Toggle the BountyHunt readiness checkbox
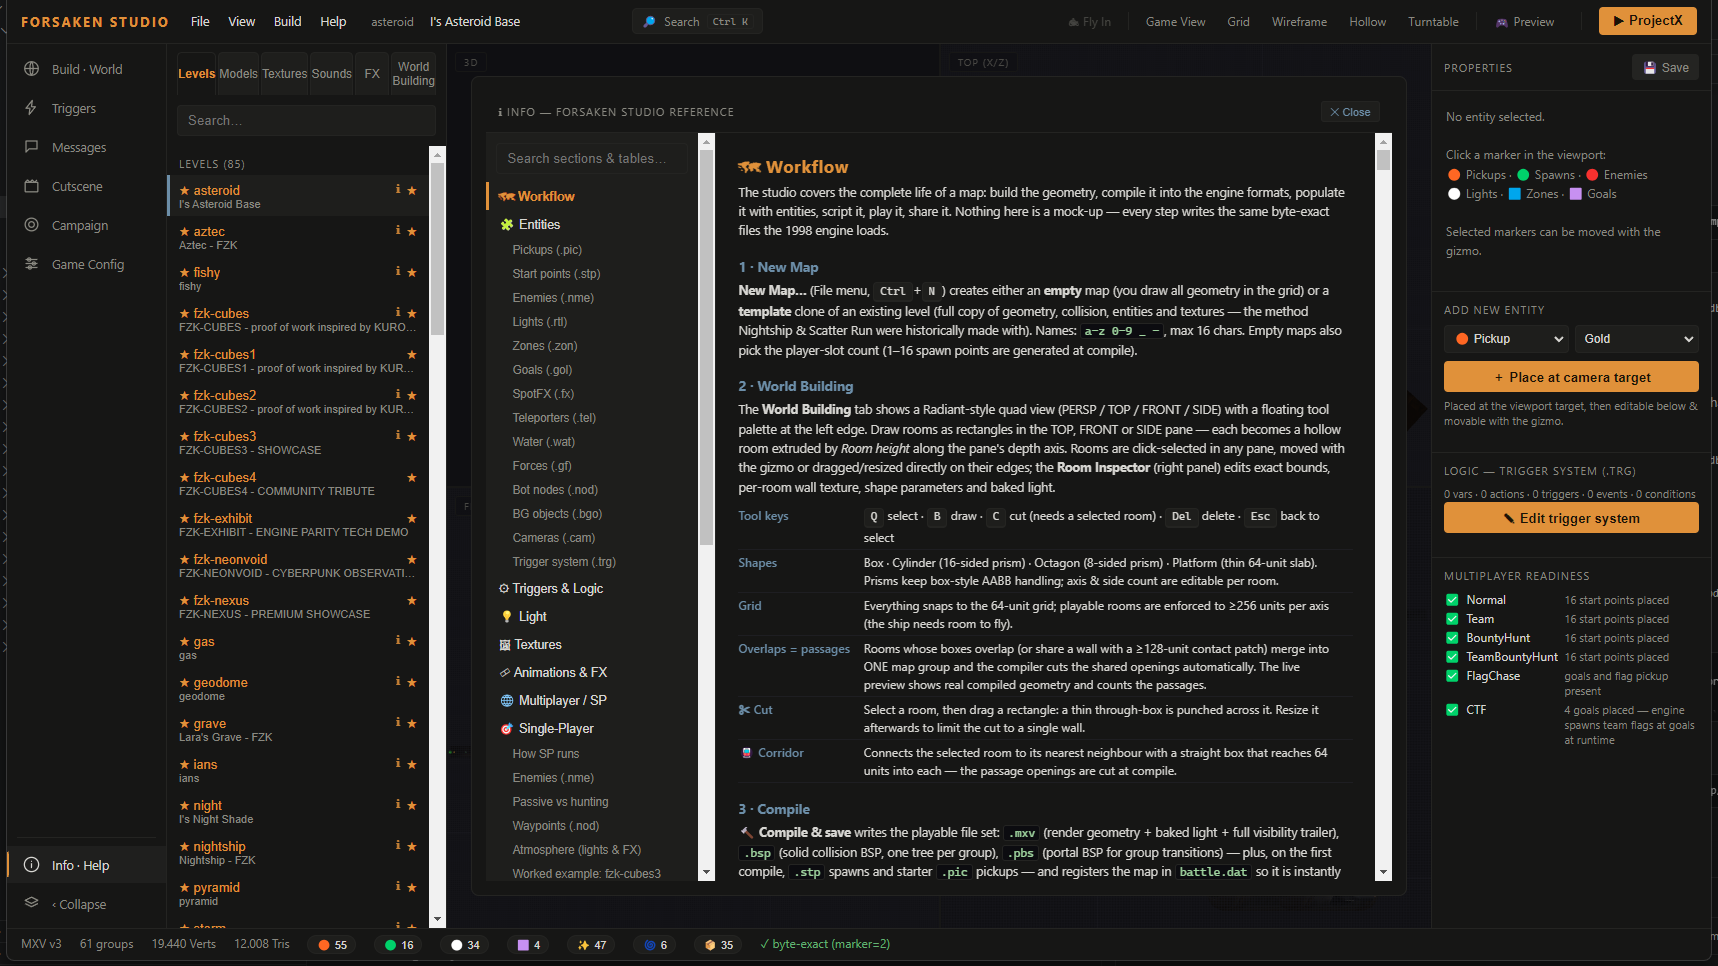The image size is (1718, 966). pos(1452,638)
